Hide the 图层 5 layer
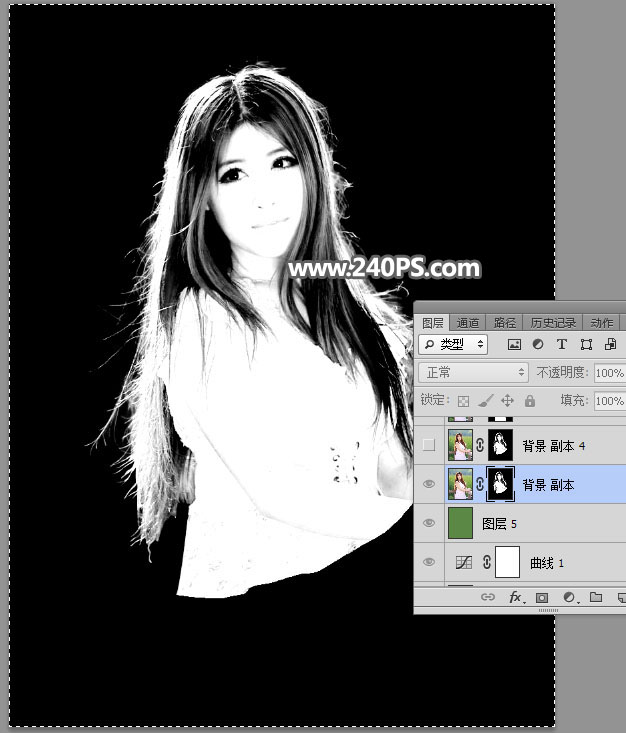 [429, 523]
